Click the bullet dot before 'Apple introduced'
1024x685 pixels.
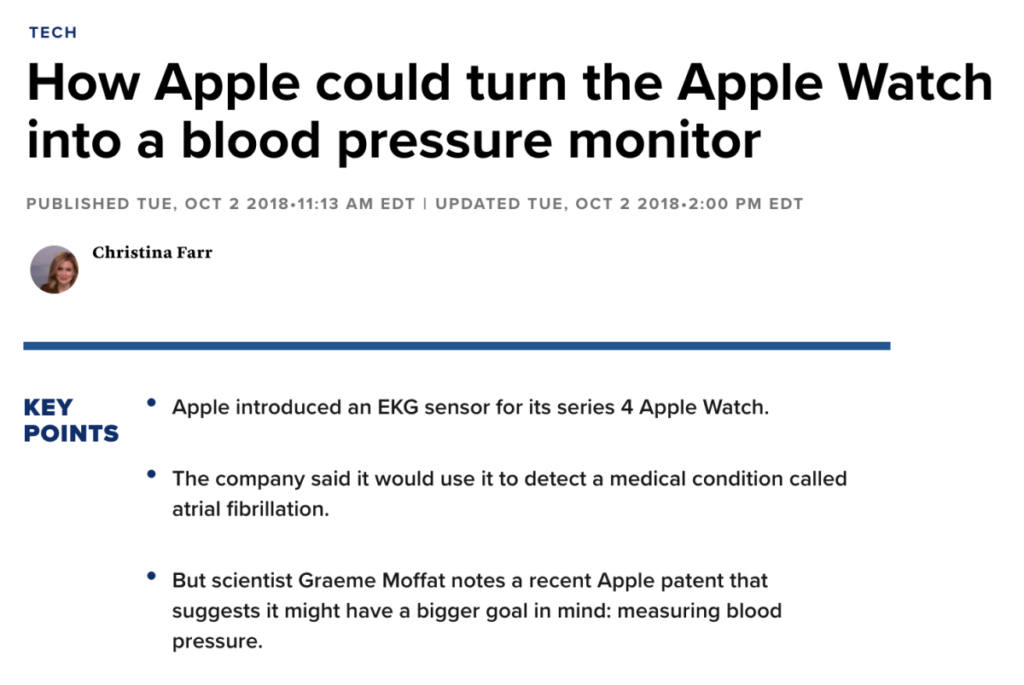[x=151, y=402]
